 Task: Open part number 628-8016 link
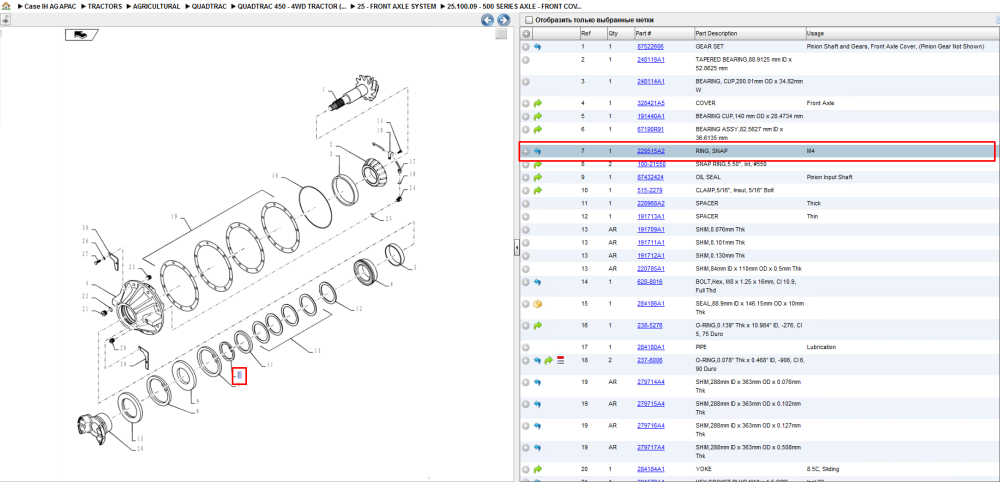[x=649, y=282]
